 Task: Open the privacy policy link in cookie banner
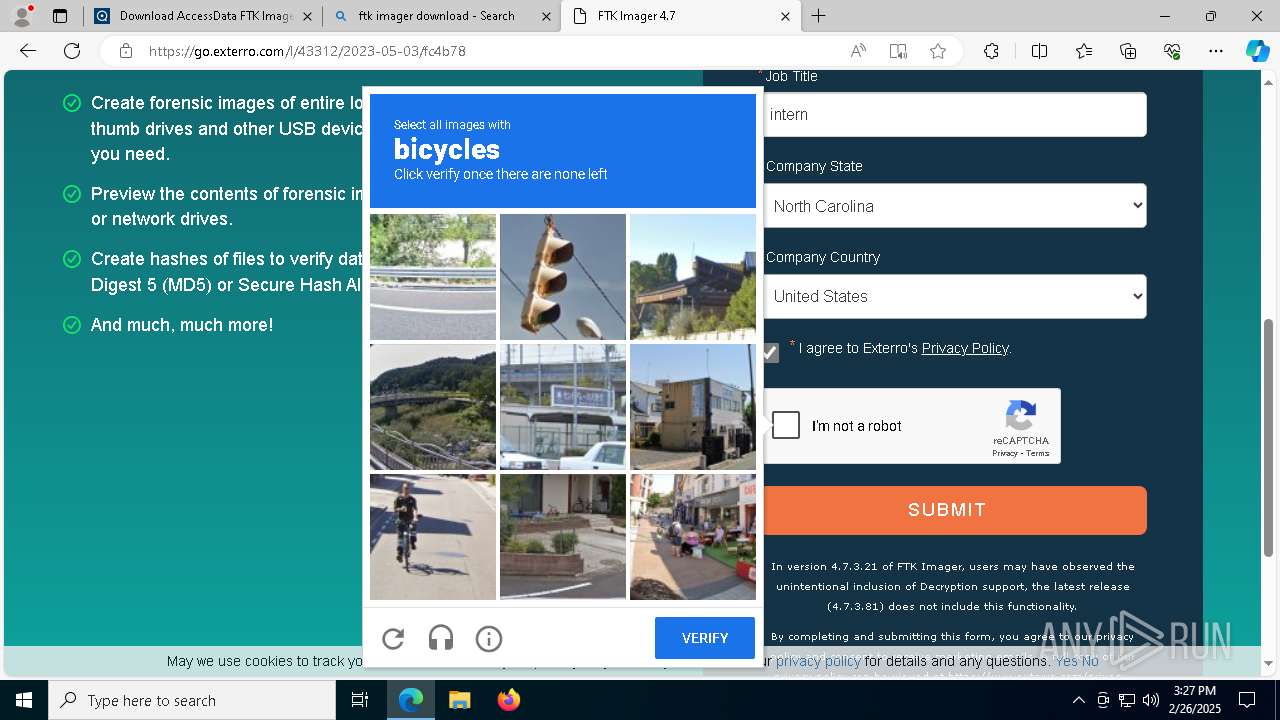pyautogui.click(x=818, y=661)
